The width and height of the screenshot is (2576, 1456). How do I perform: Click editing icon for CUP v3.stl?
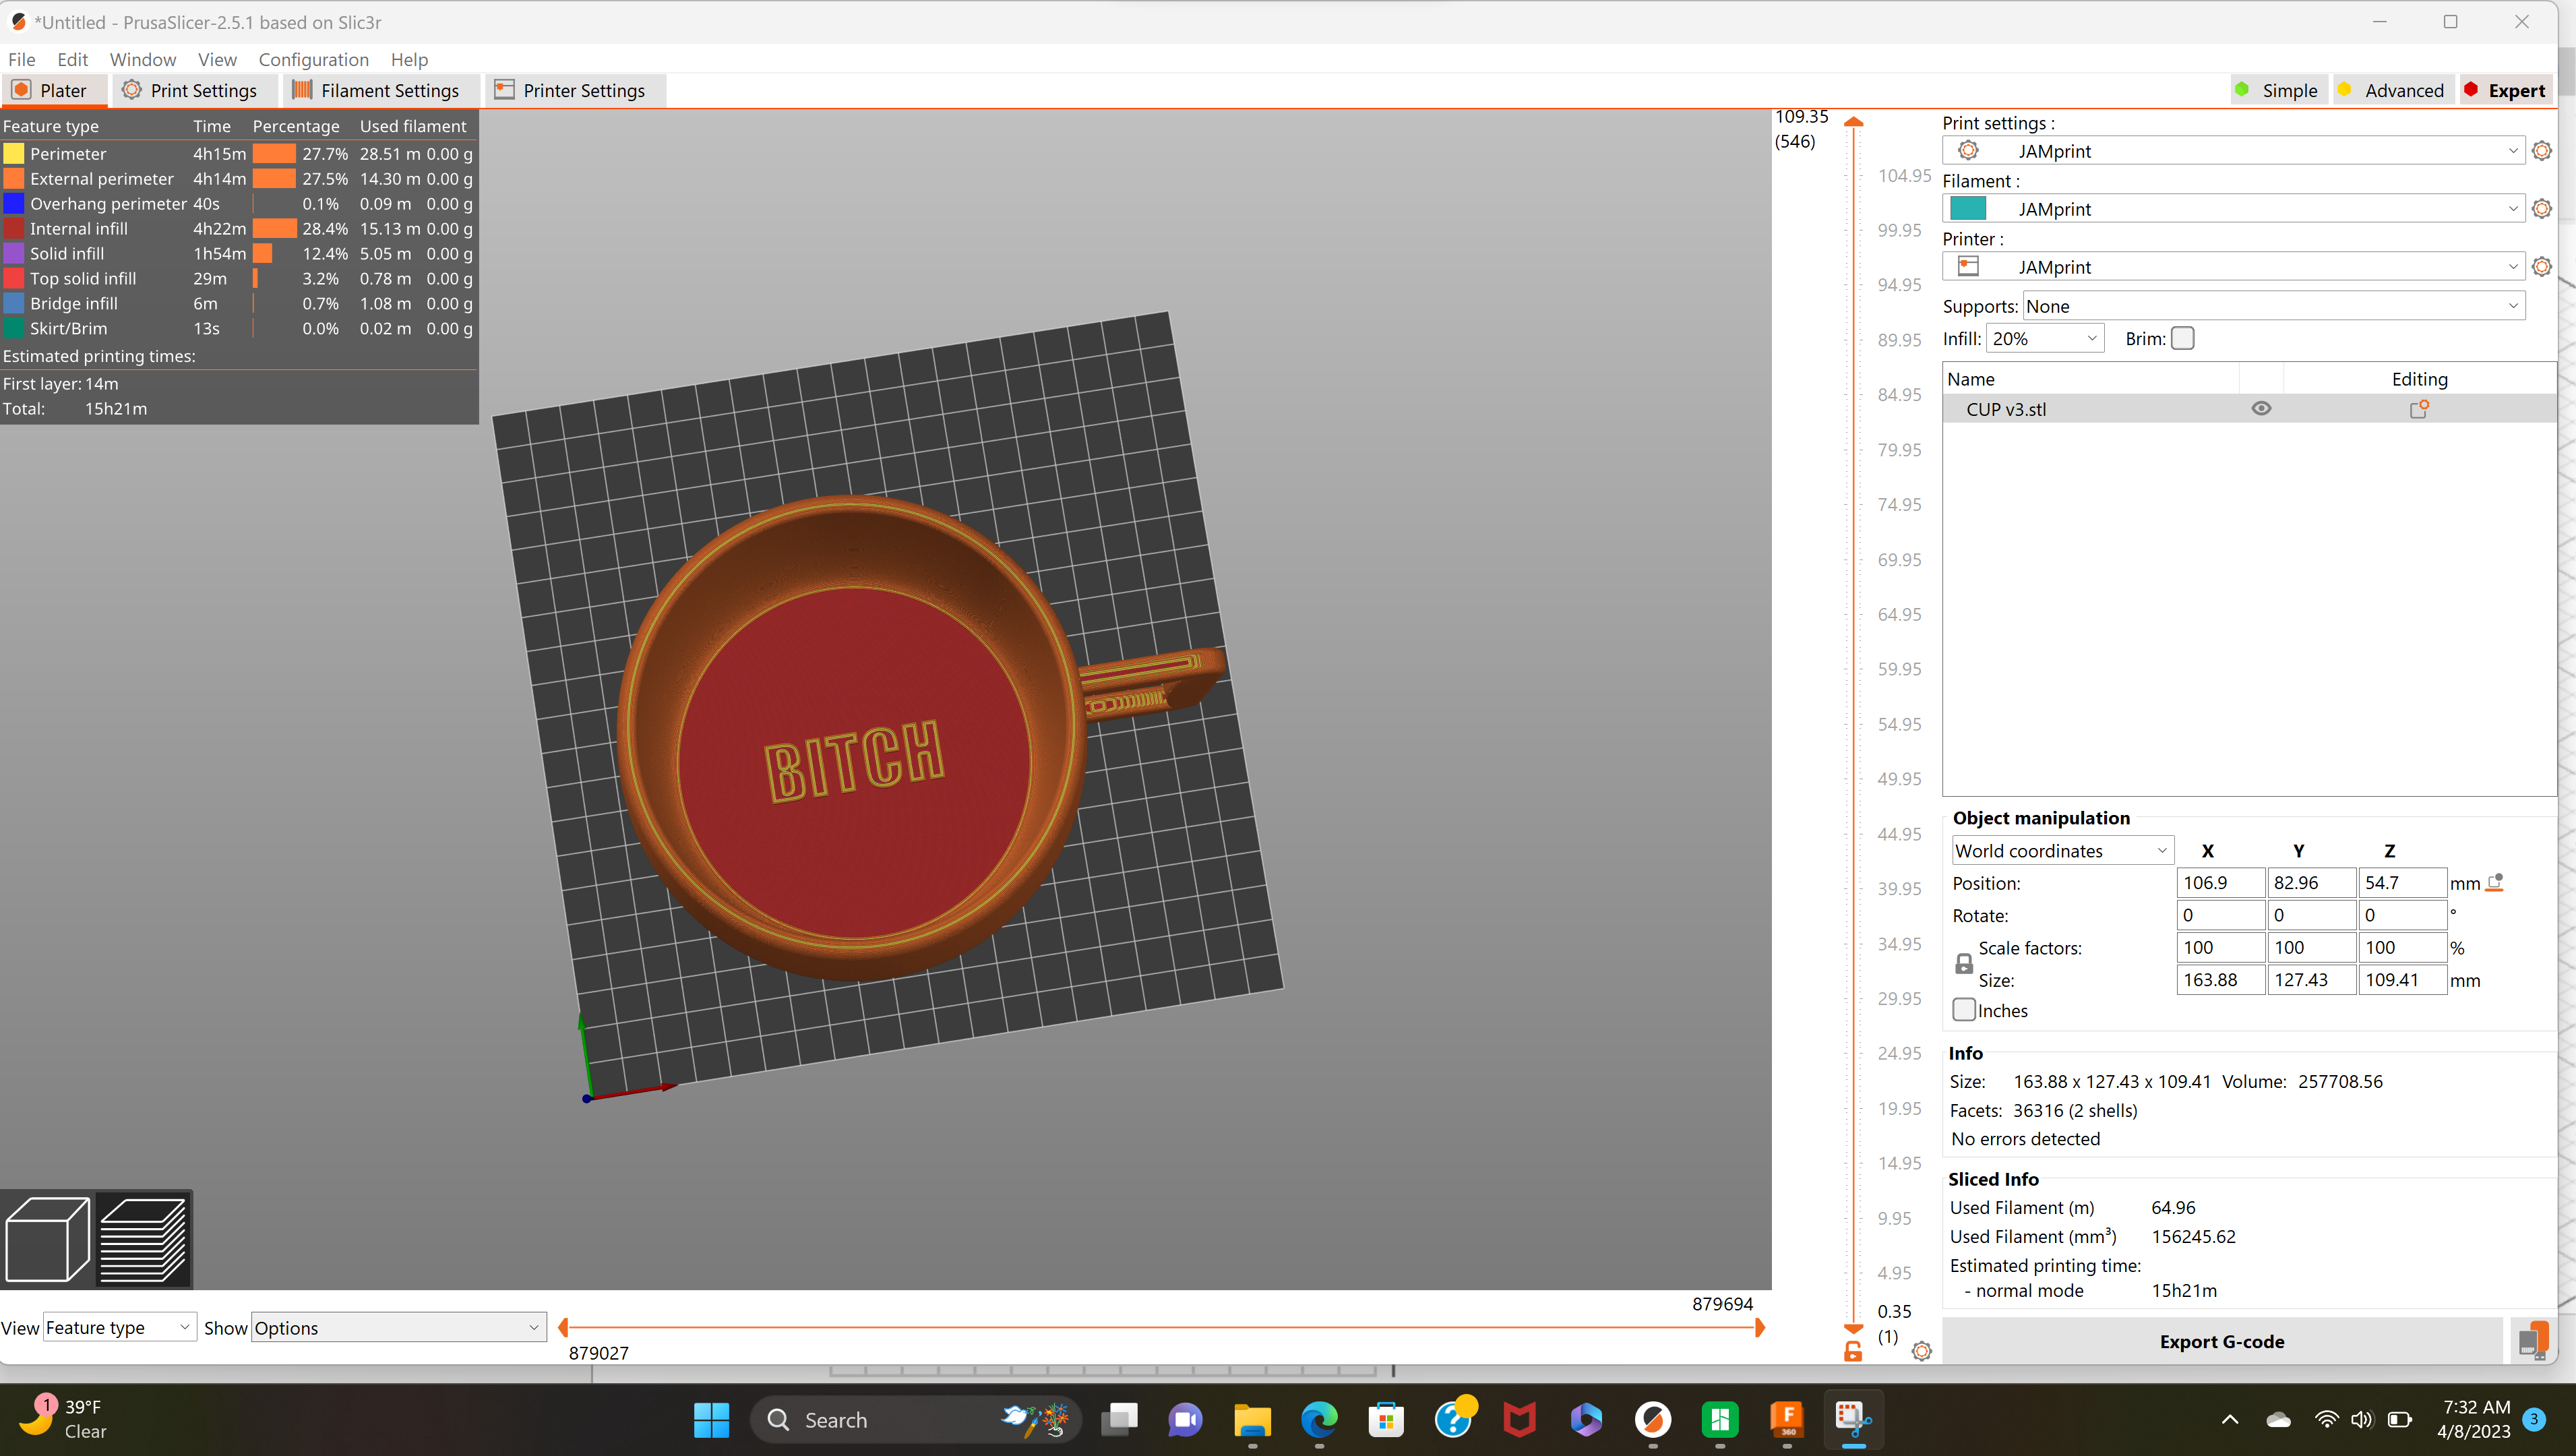click(x=2419, y=409)
